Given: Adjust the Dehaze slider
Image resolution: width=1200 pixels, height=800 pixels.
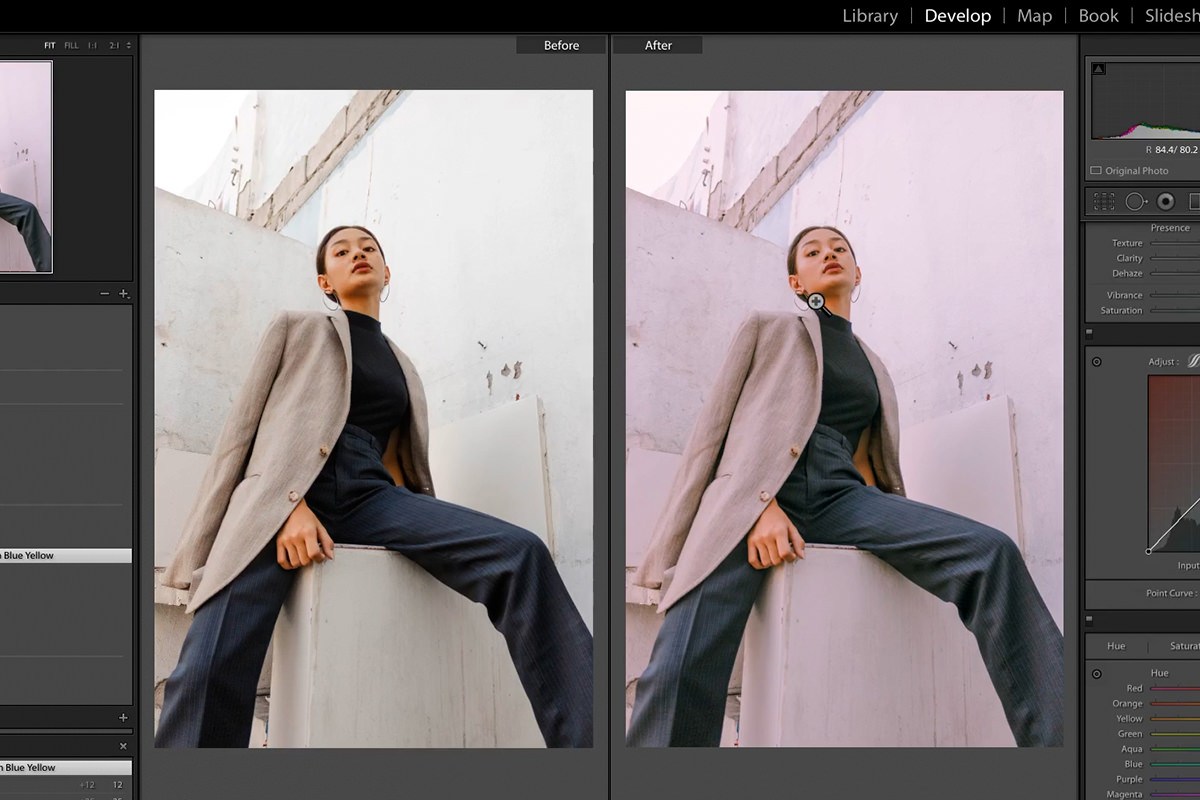Looking at the screenshot, I should click(1174, 273).
